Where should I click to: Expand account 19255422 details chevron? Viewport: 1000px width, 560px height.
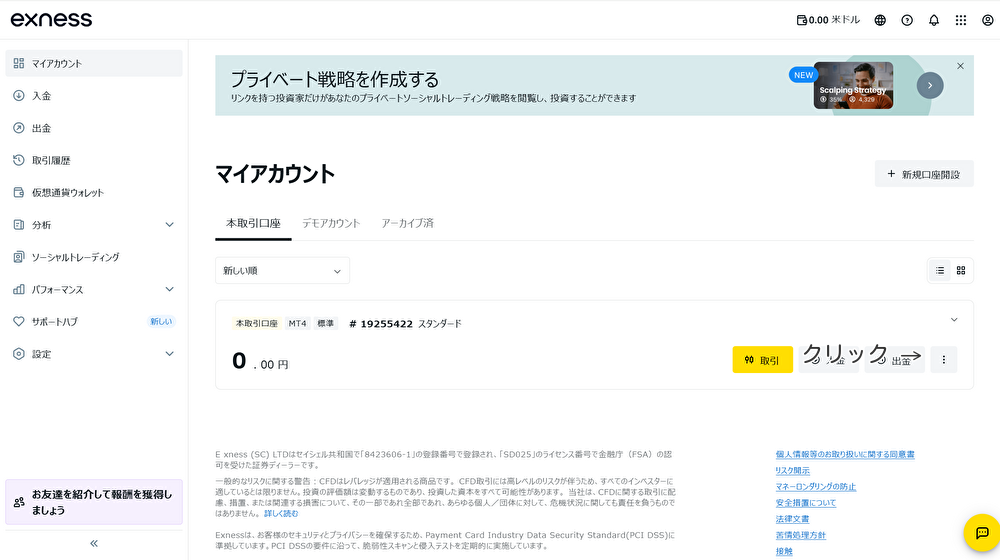click(954, 320)
